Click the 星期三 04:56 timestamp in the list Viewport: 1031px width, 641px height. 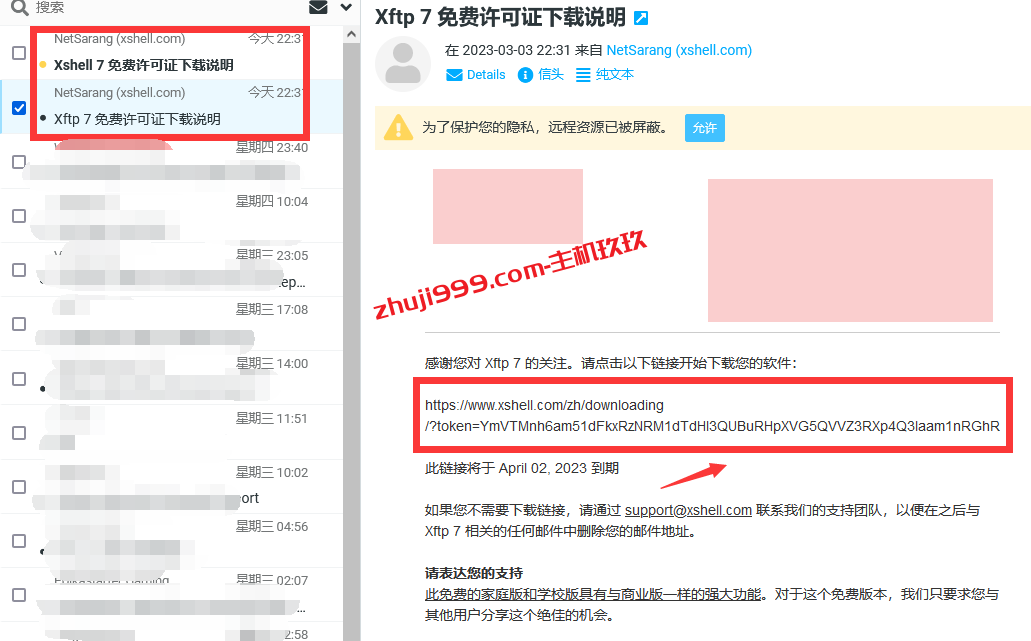pos(272,526)
